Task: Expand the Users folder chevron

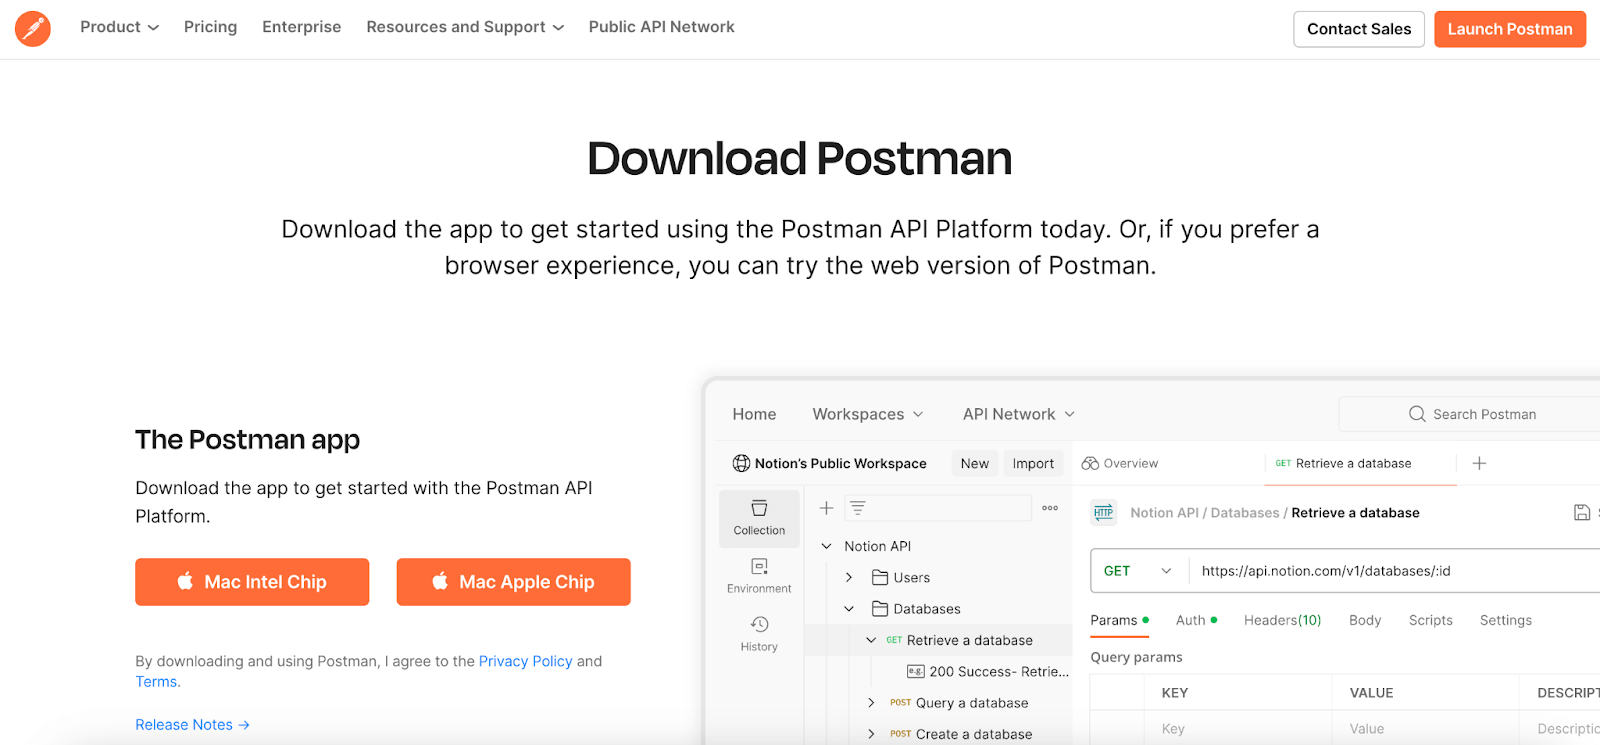Action: (849, 577)
